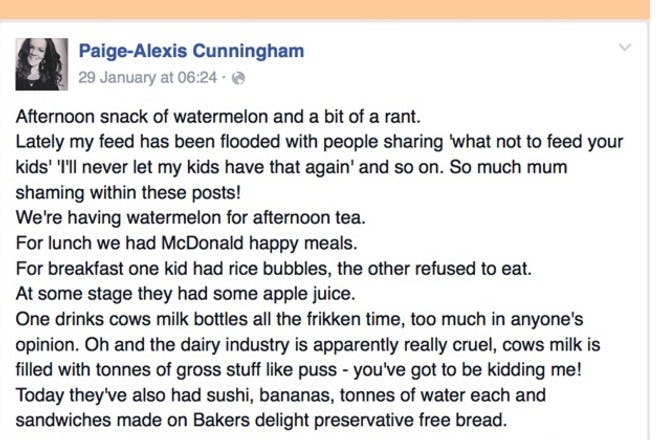Click the line starting 'Lately my feed'

[319, 142]
